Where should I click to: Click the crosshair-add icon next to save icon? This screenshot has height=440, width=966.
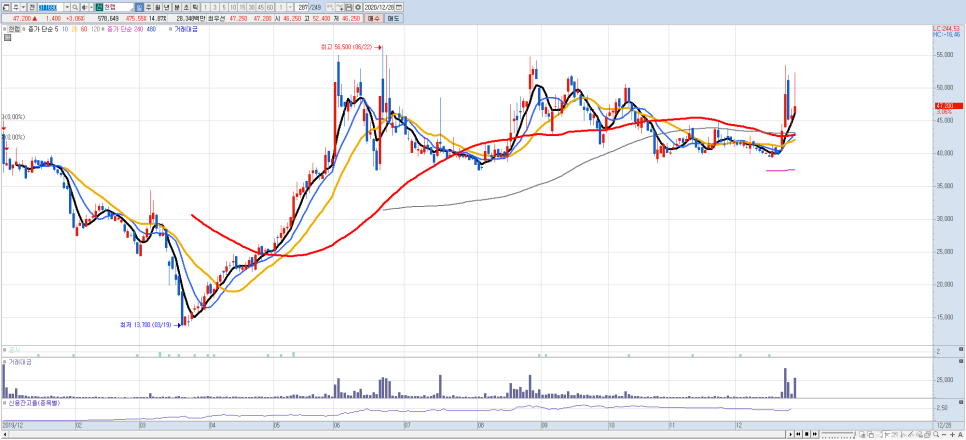pos(339,7)
